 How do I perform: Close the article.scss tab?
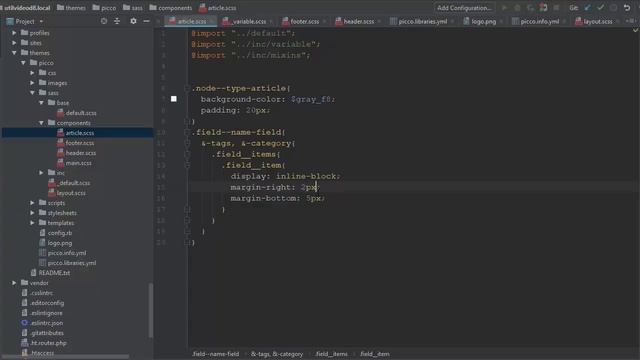click(212, 21)
